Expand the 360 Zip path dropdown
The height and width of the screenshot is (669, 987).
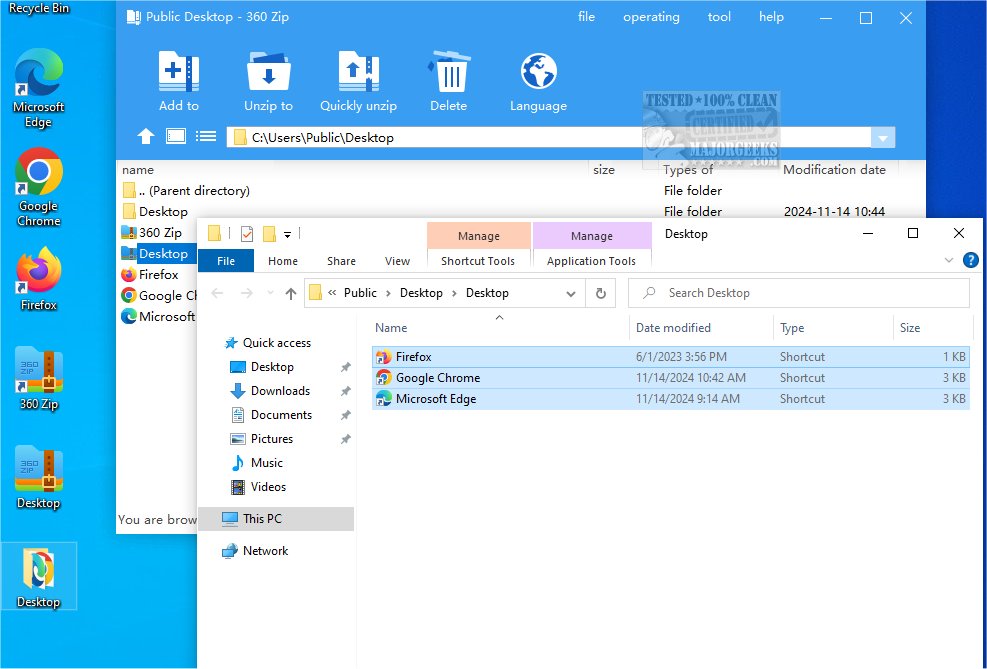(882, 138)
